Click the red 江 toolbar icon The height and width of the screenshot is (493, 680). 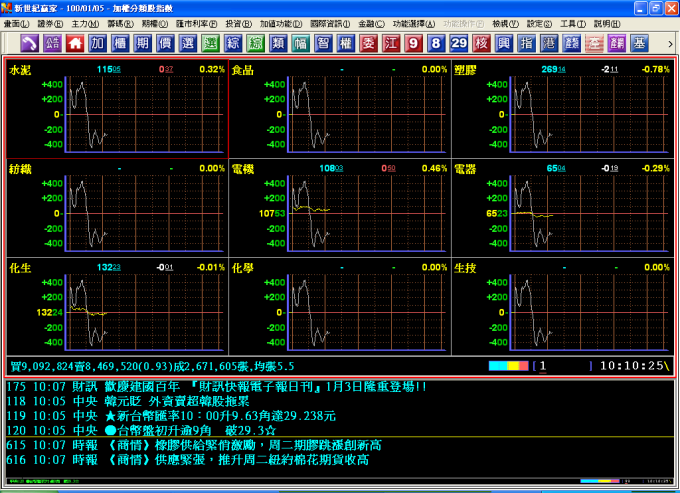(x=391, y=43)
